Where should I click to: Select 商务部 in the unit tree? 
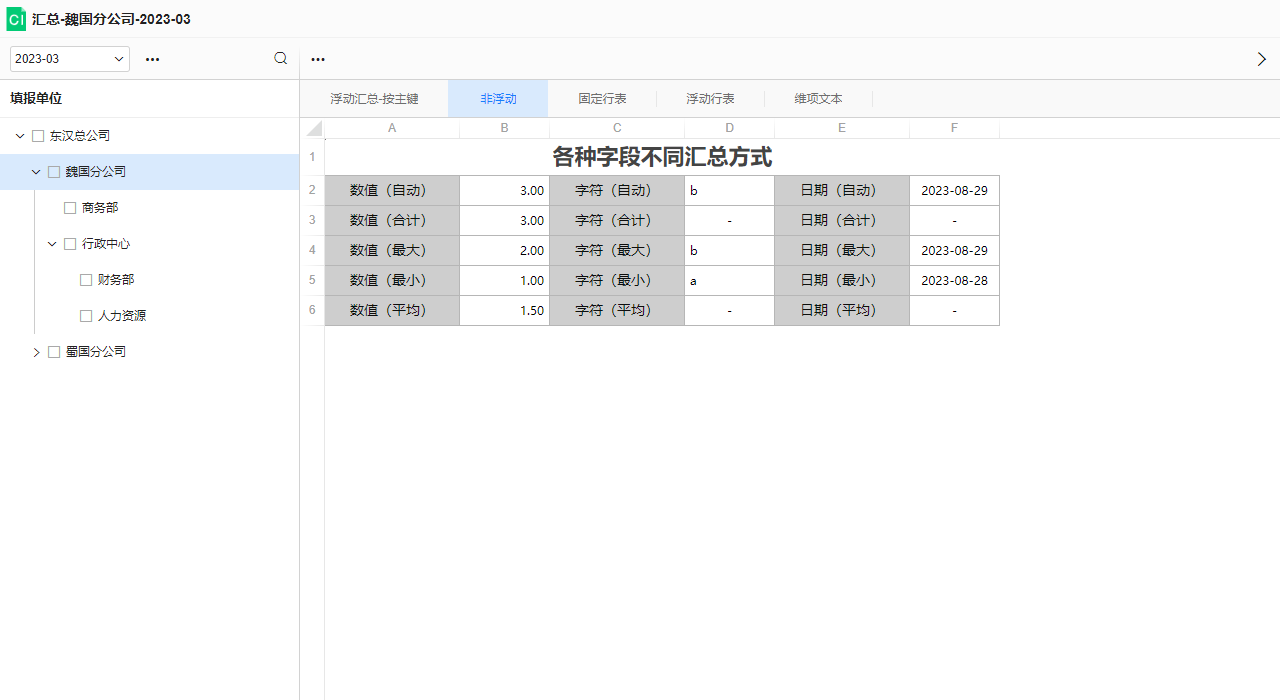[x=100, y=207]
